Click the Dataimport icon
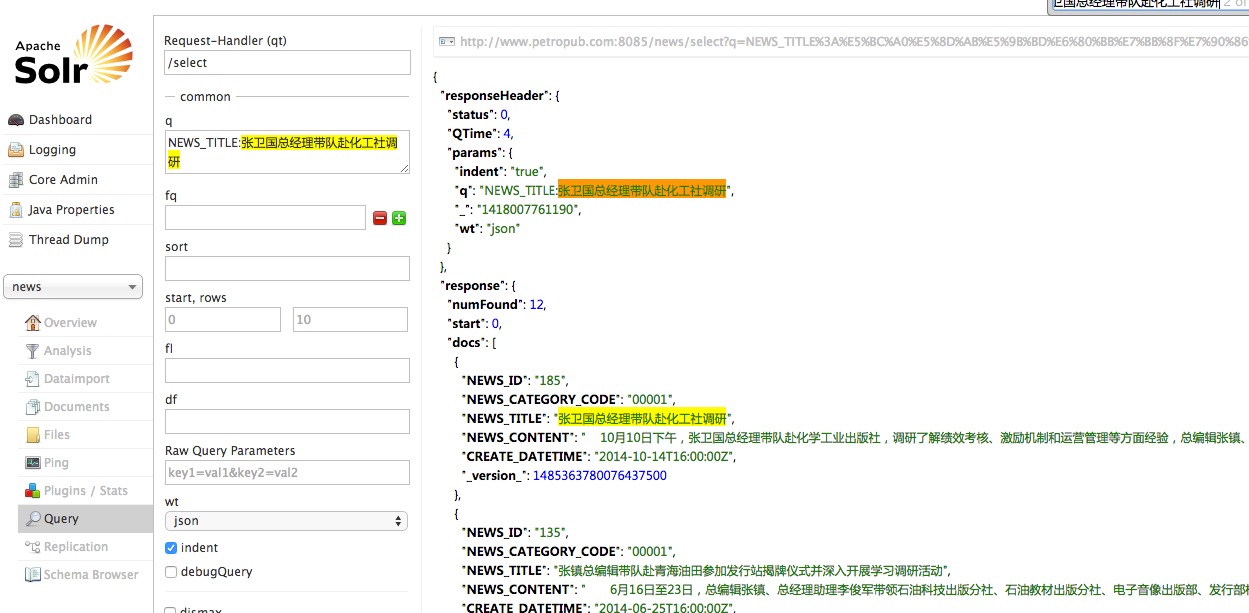Viewport: 1249px width, 613px height. click(x=33, y=379)
